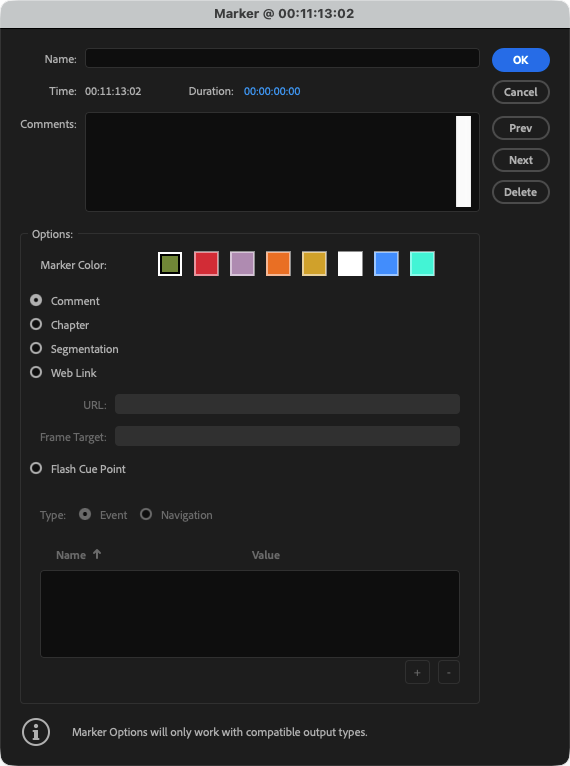Select the Chapter marker type
The height and width of the screenshot is (766, 570).
pos(36,324)
